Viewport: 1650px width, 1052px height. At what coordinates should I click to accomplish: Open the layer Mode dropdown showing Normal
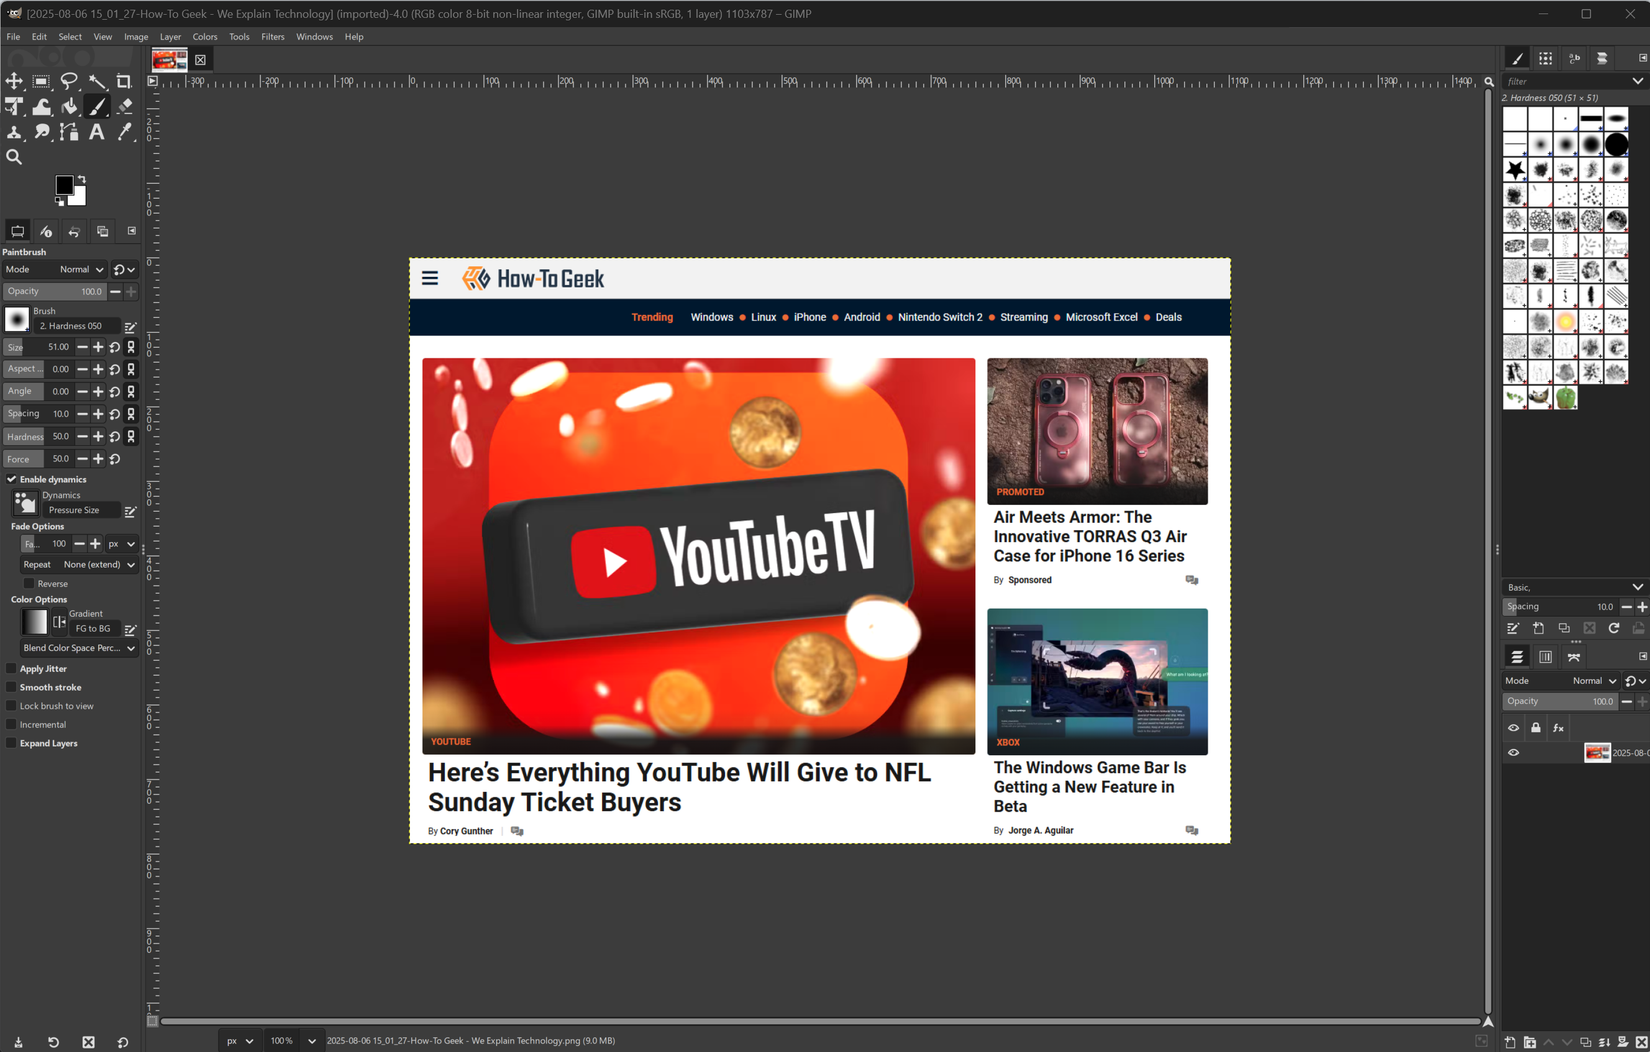pos(1590,680)
